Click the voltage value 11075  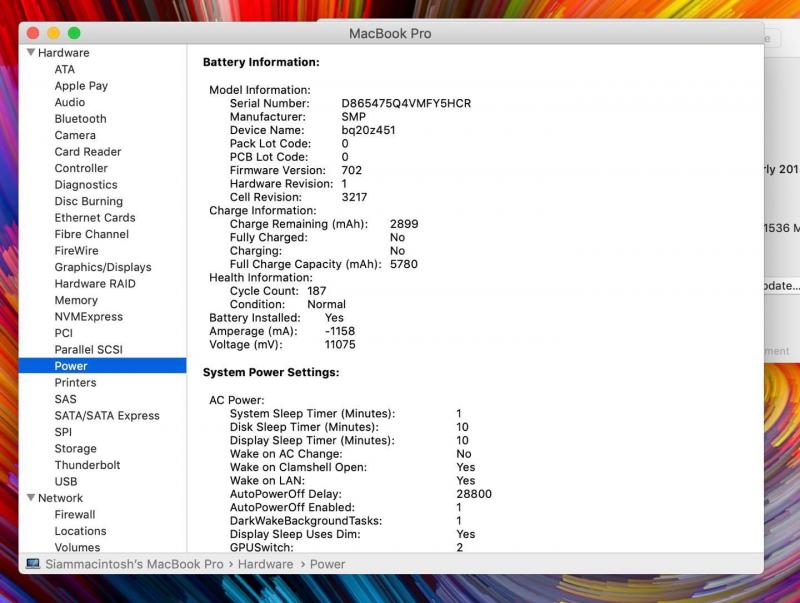pyautogui.click(x=340, y=344)
